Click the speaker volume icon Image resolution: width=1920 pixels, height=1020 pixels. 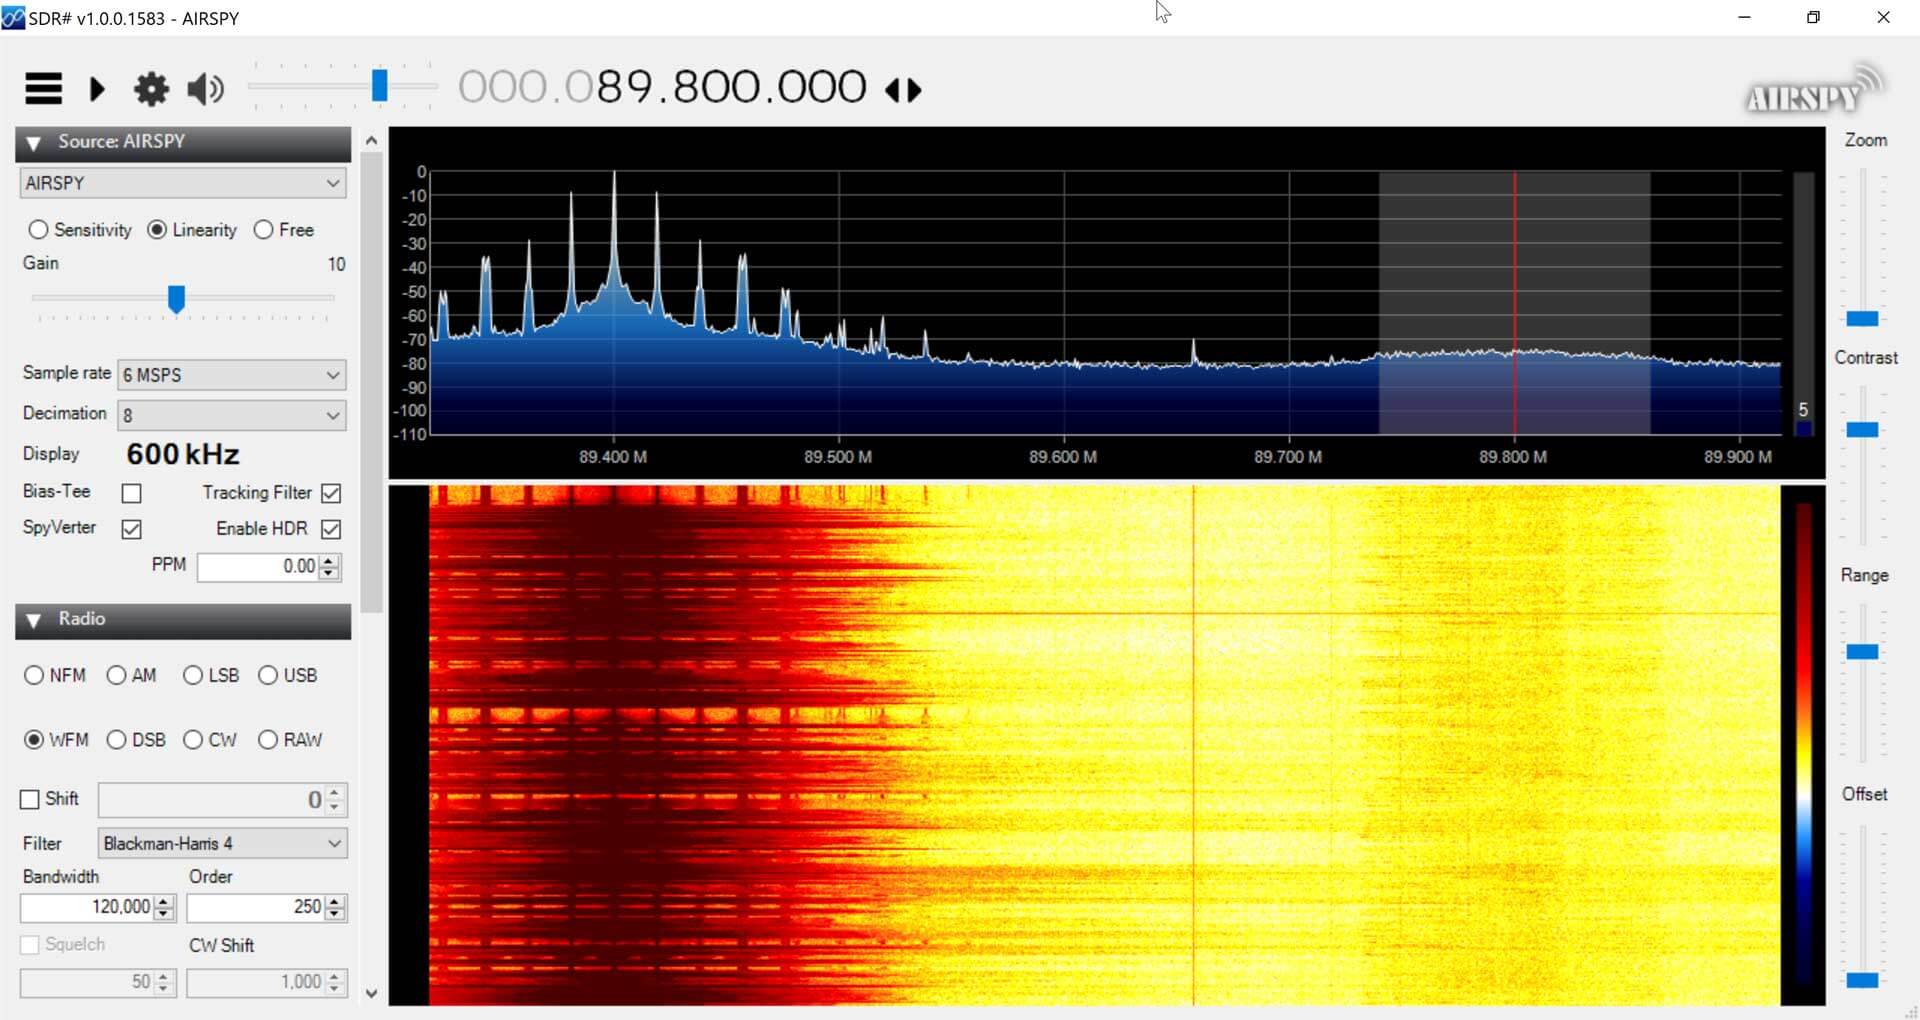click(203, 89)
